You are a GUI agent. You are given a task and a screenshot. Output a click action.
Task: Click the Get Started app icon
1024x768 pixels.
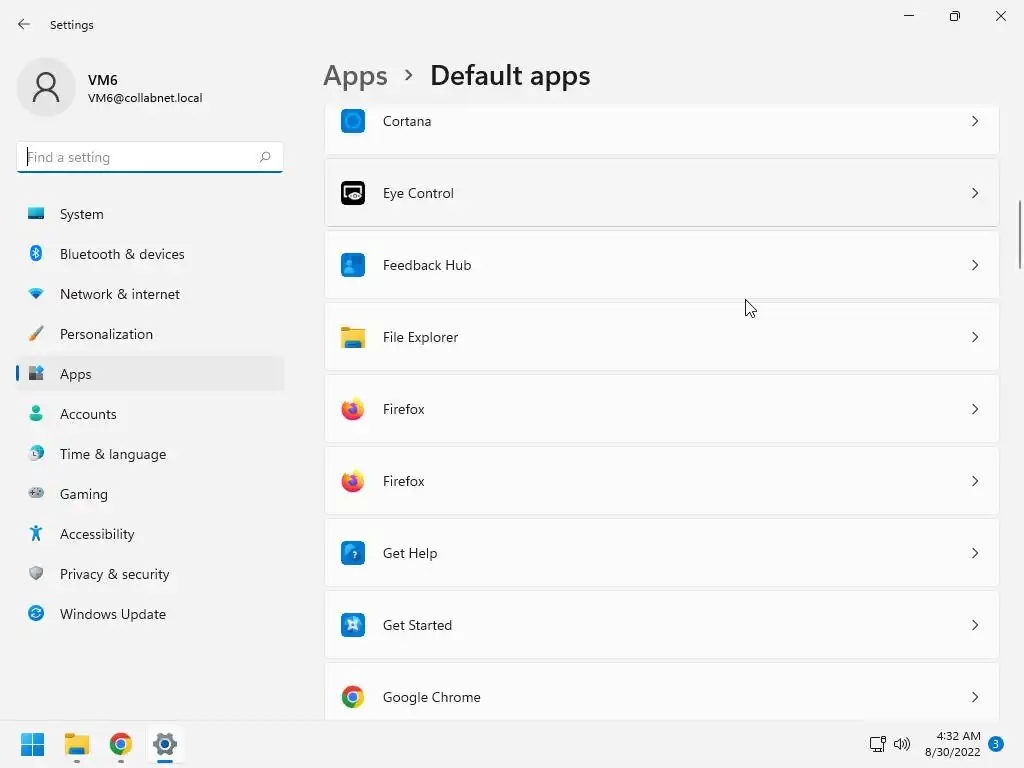coord(353,625)
